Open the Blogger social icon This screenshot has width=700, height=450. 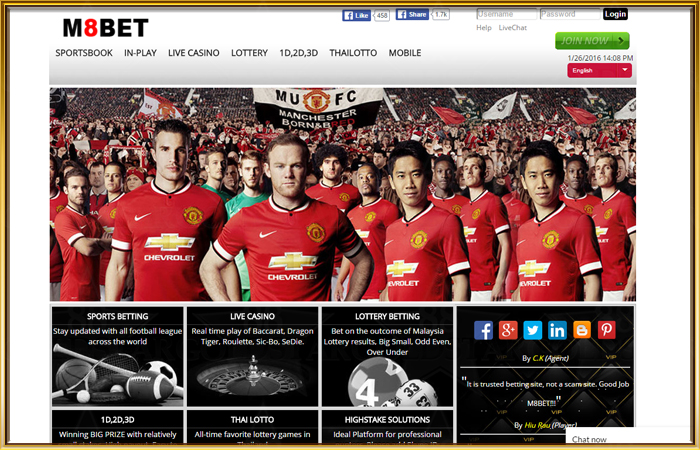tap(582, 330)
